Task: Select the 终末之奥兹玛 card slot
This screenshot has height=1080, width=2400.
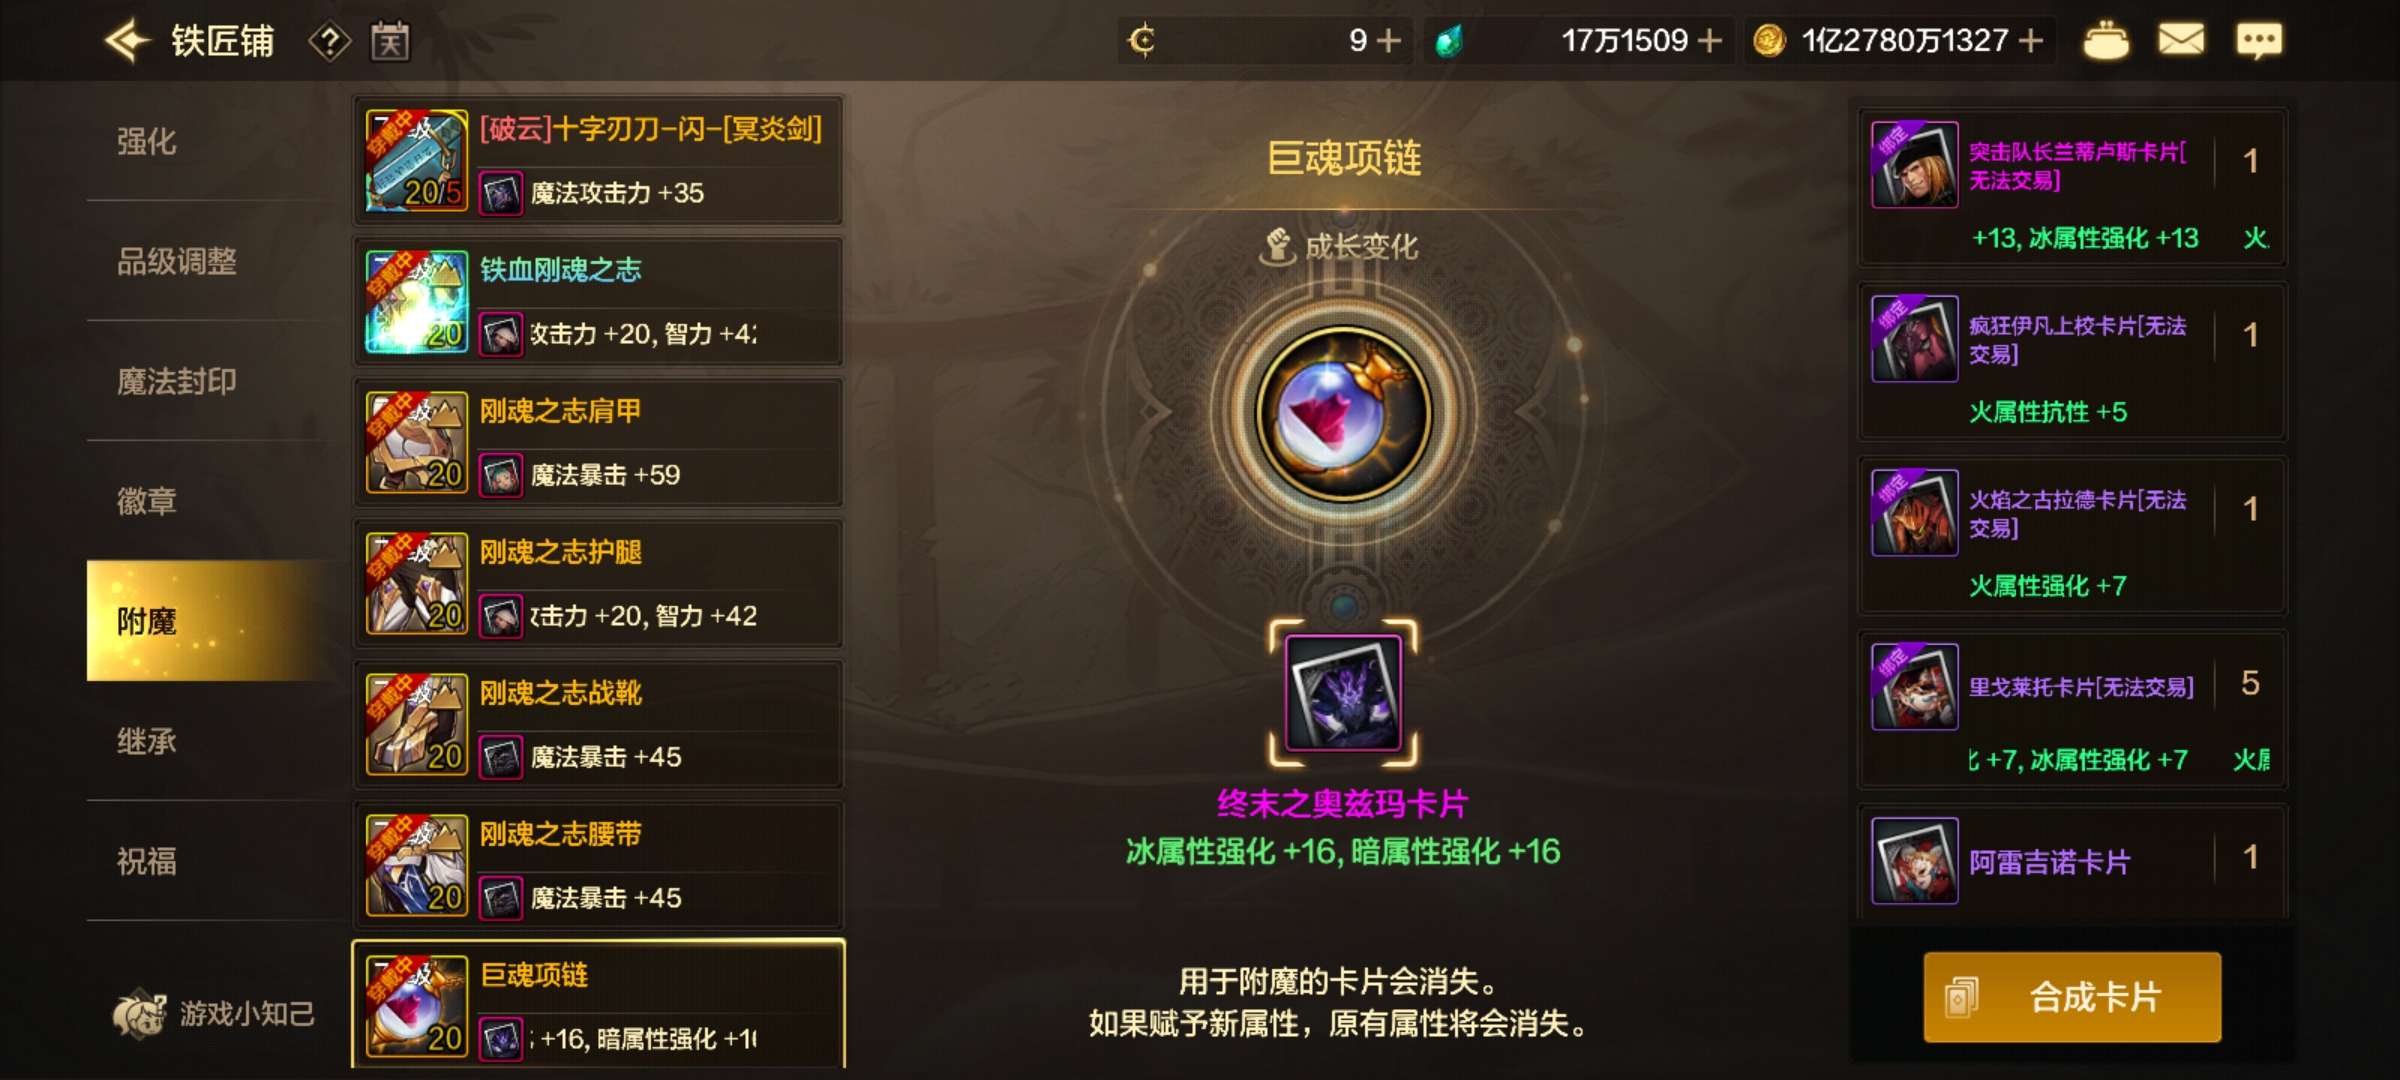Action: (x=1343, y=692)
